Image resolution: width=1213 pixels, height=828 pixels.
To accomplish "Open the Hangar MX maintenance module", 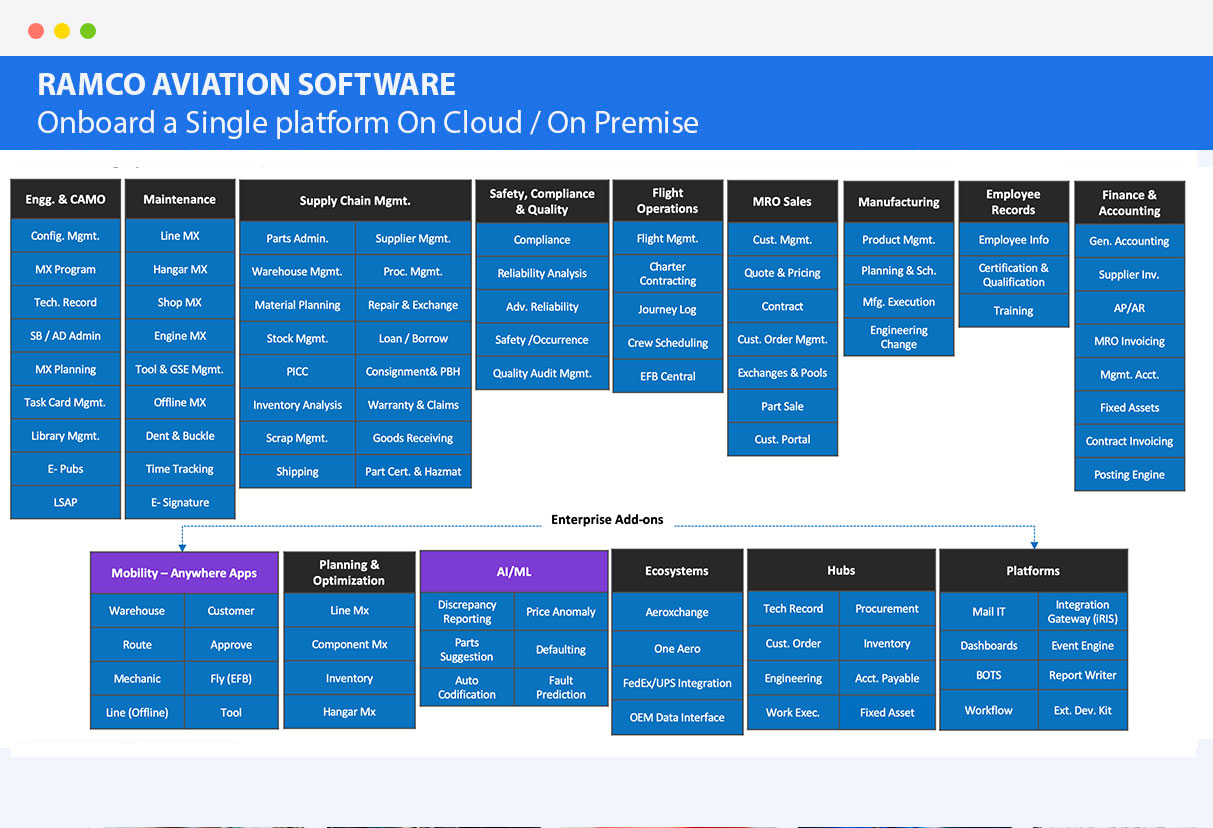I will (x=180, y=269).
